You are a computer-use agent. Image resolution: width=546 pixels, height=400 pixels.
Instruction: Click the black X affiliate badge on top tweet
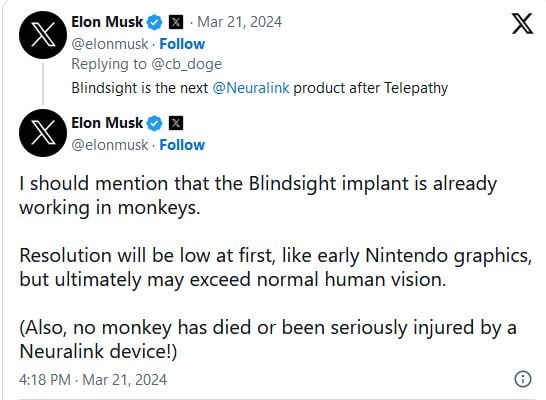176,23
